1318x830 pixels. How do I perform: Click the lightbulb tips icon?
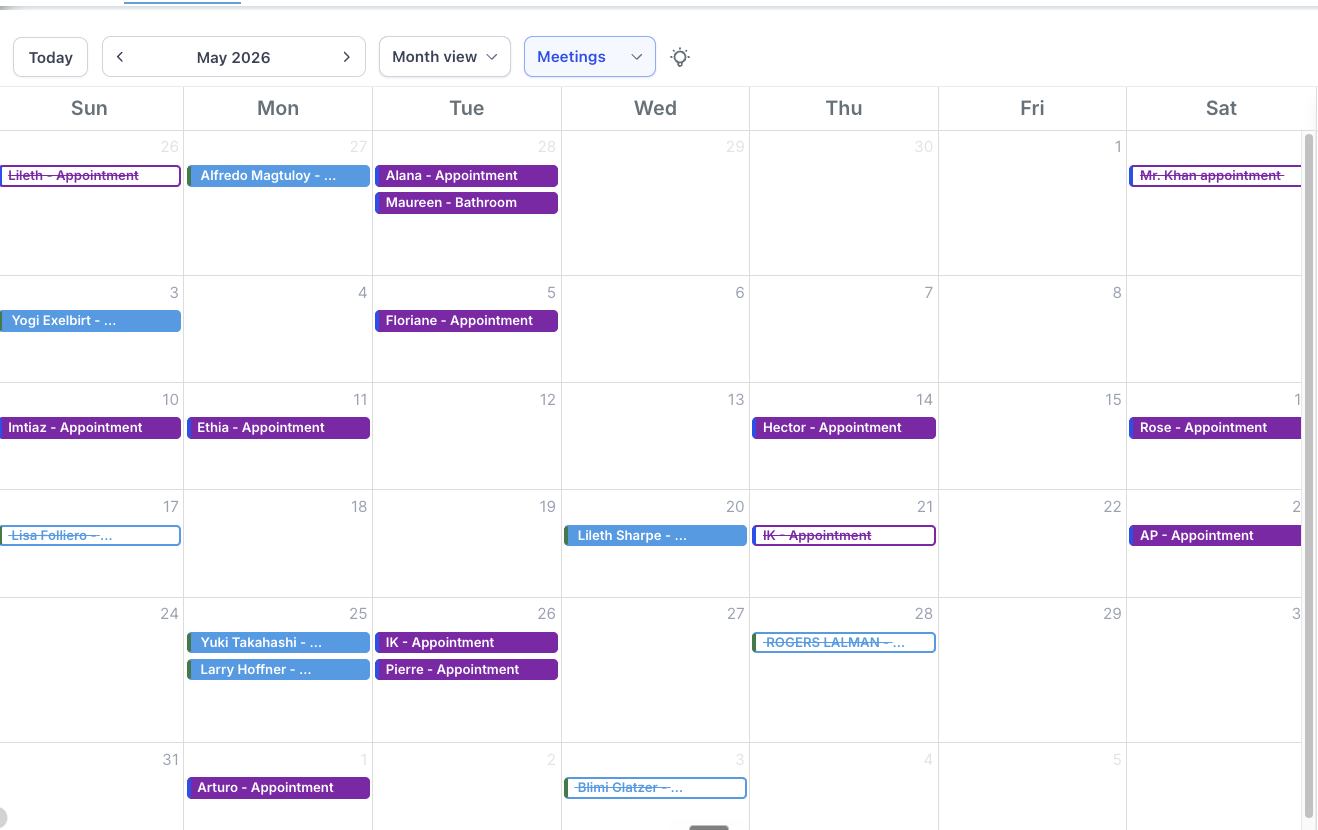pos(680,57)
